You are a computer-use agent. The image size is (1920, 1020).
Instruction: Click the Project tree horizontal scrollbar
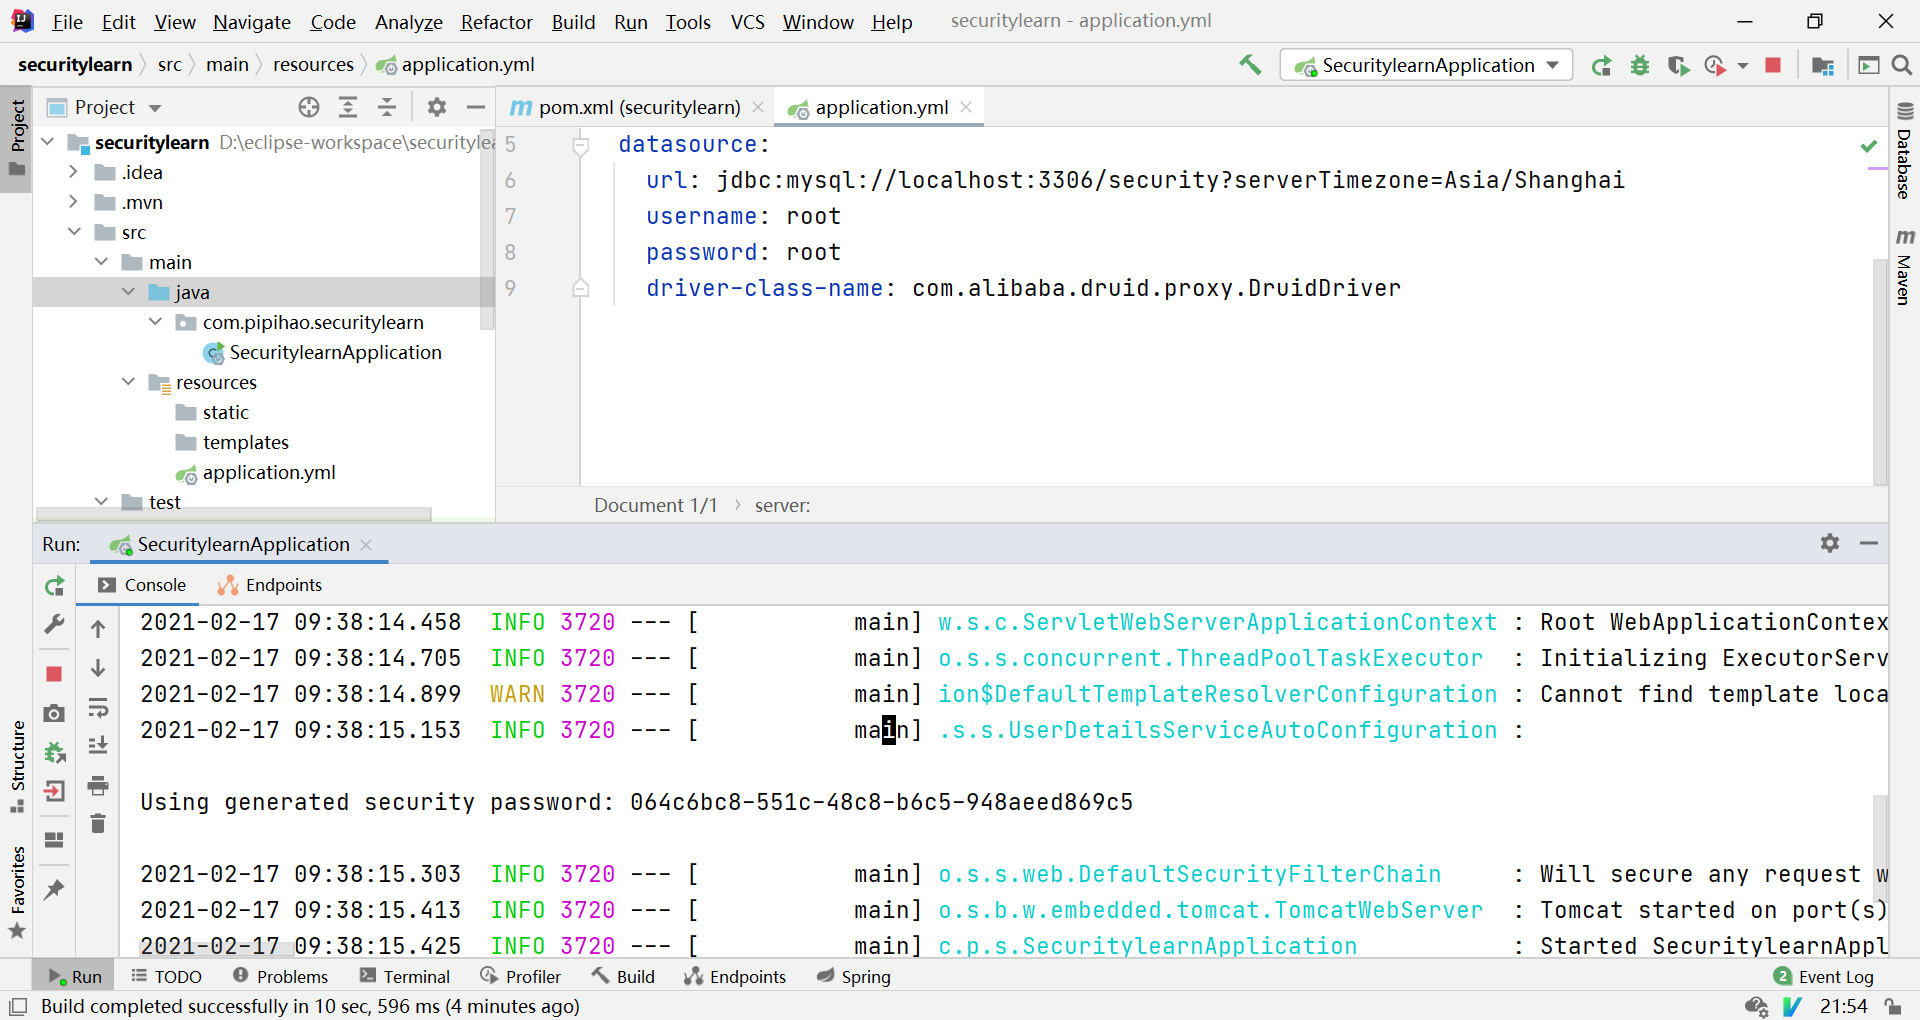click(234, 514)
